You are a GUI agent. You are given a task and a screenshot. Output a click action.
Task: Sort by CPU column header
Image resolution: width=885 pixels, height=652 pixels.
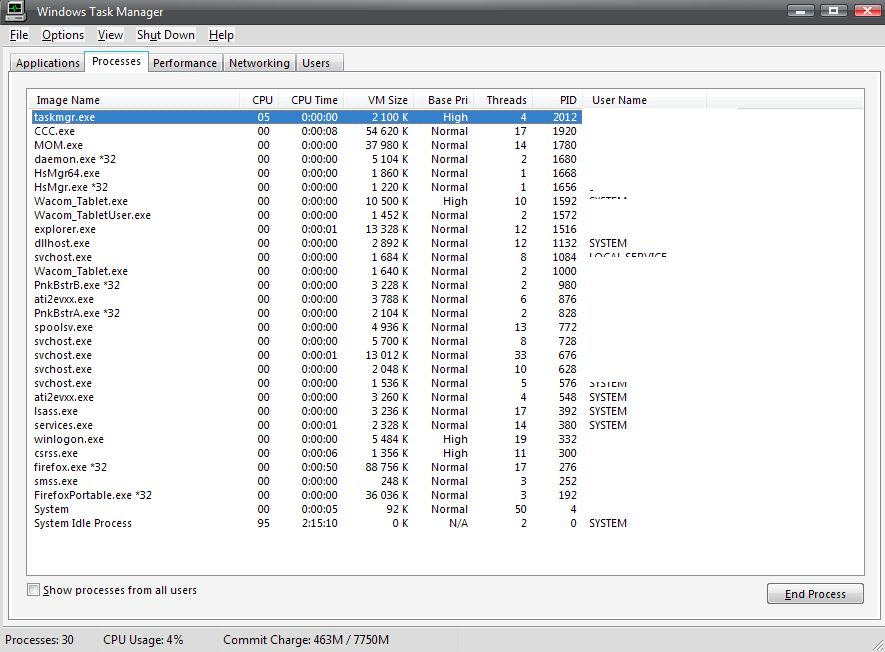tap(259, 100)
